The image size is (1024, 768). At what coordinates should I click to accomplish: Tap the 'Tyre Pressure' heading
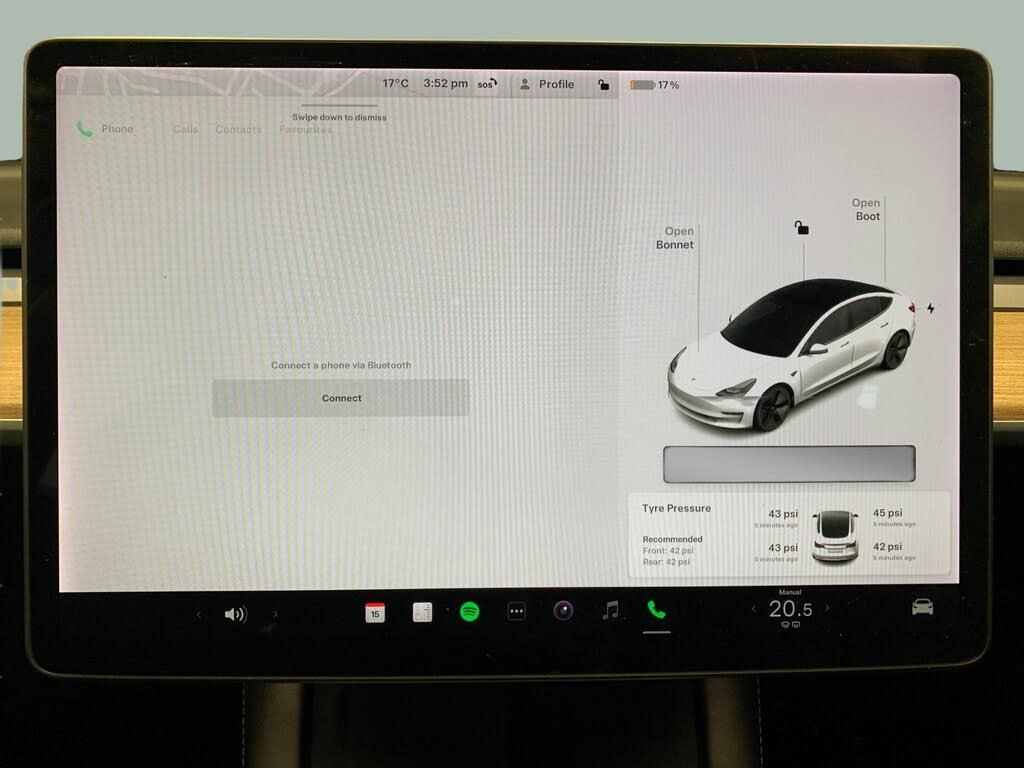(677, 508)
